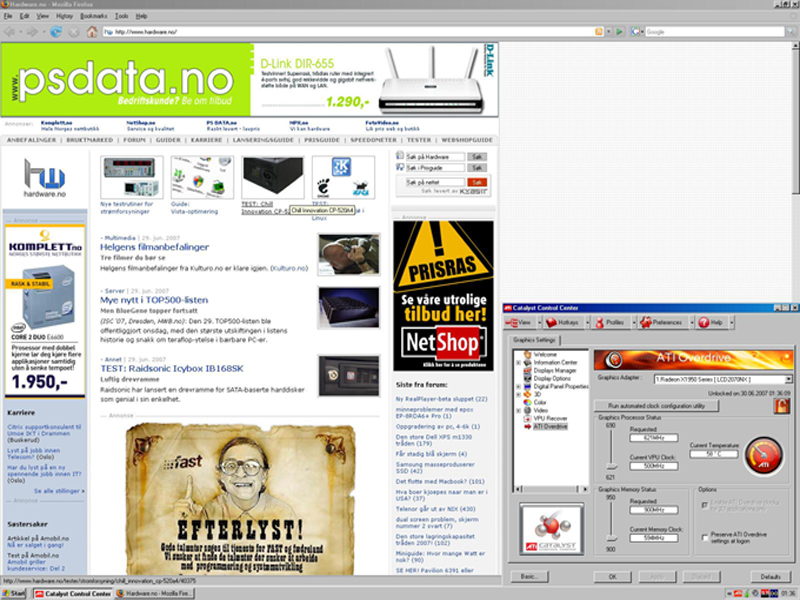Open dropdown arrow next to Preferences button
The height and width of the screenshot is (600, 800).
point(692,322)
